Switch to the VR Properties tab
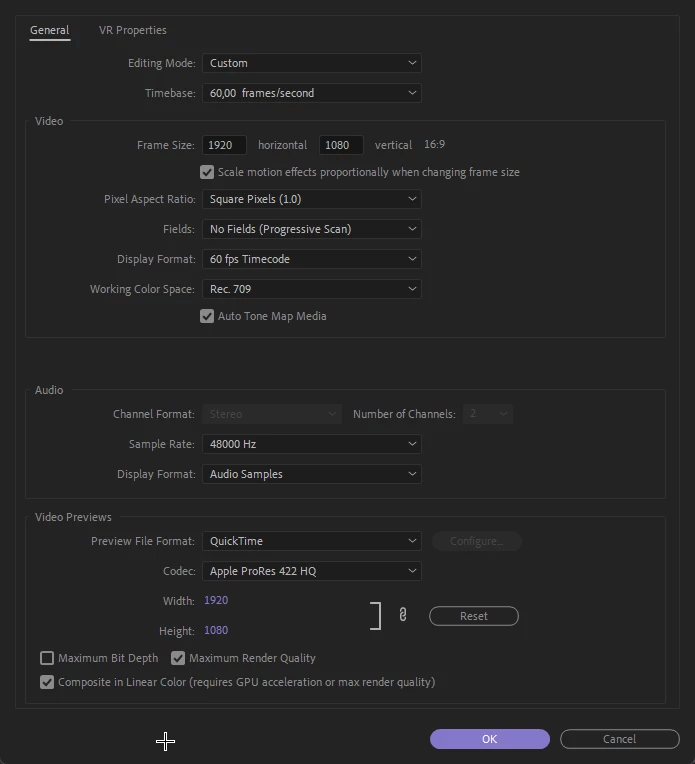 133,30
